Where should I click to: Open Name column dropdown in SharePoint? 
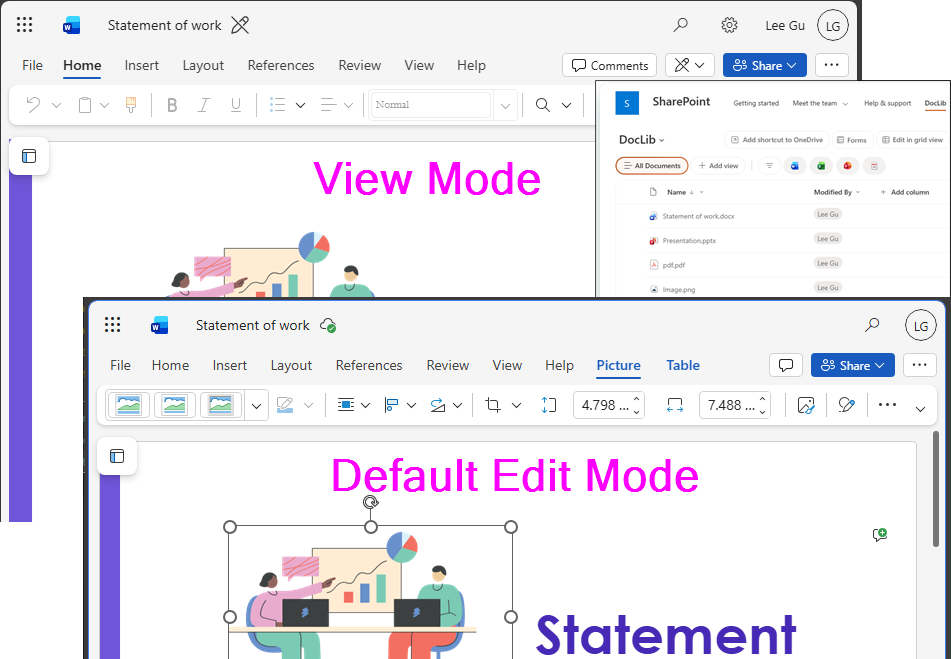click(702, 192)
